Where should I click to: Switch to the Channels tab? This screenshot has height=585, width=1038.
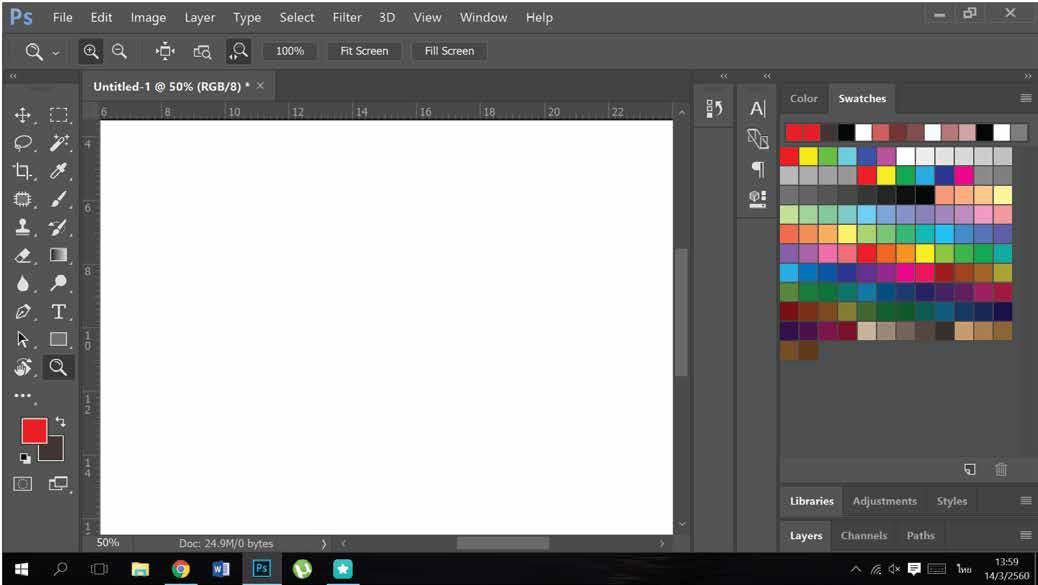[864, 535]
